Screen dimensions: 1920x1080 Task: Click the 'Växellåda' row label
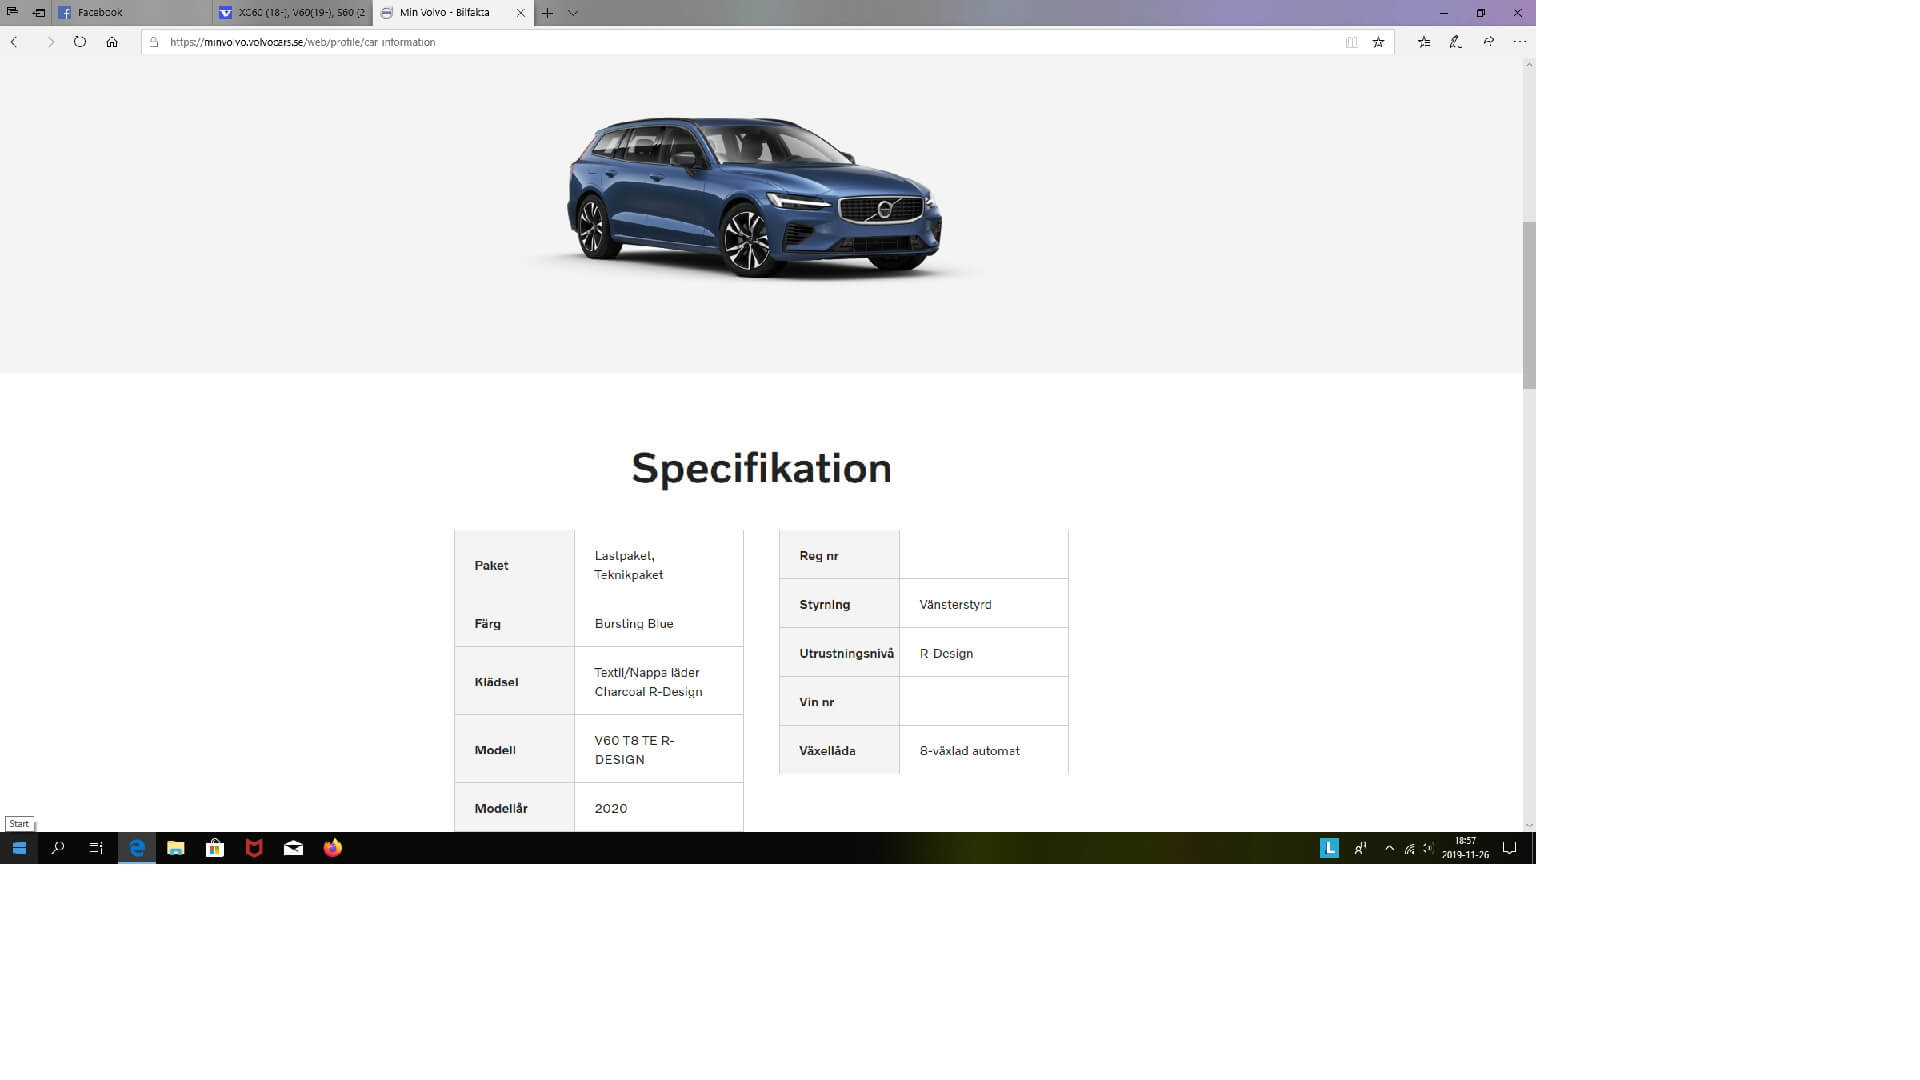coord(827,750)
